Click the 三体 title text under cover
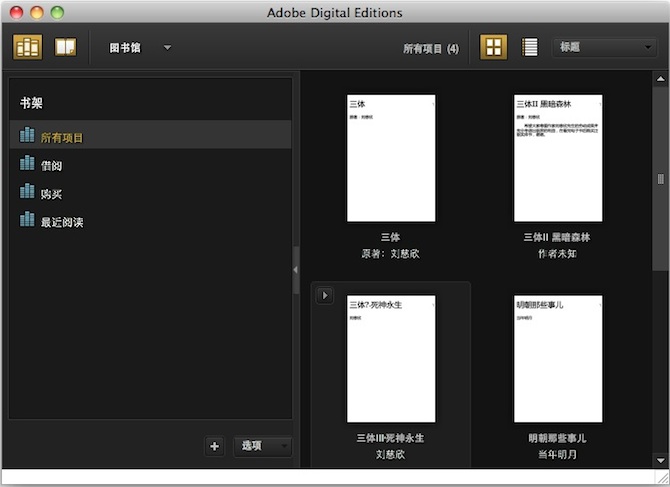Screen dimensions: 670x487 [391, 237]
